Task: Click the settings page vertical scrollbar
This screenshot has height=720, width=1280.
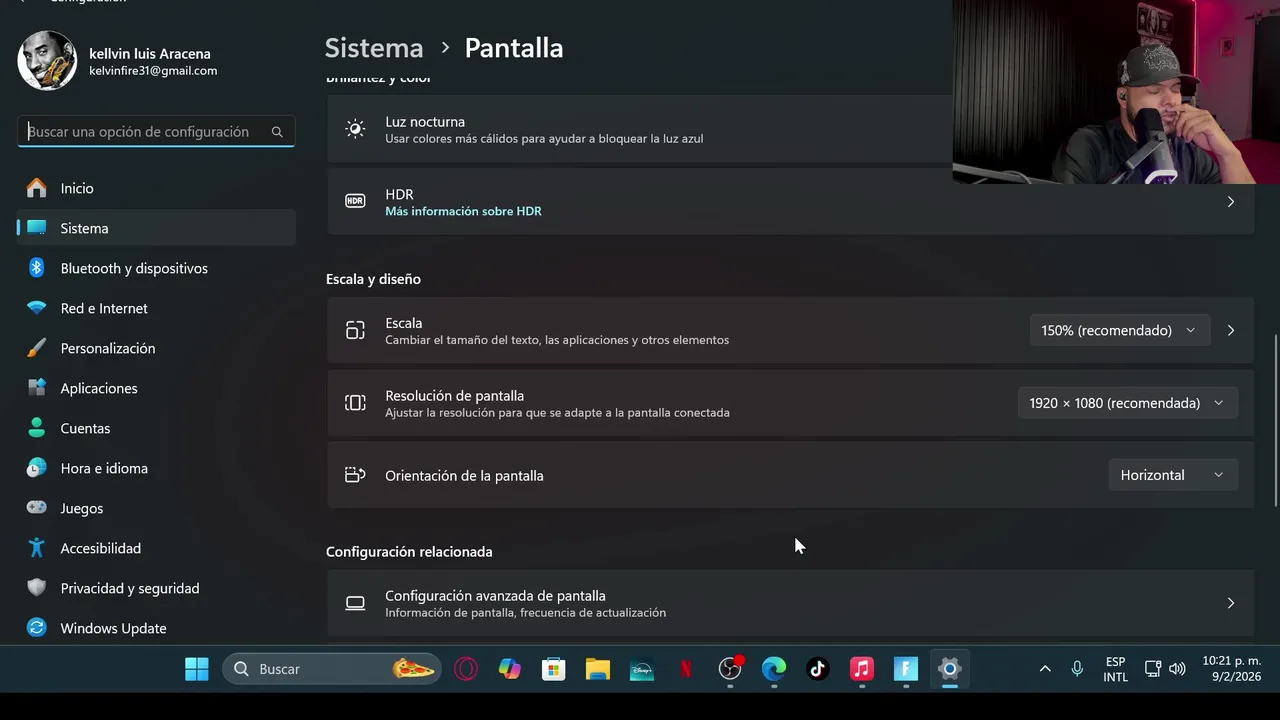Action: tap(1275, 420)
